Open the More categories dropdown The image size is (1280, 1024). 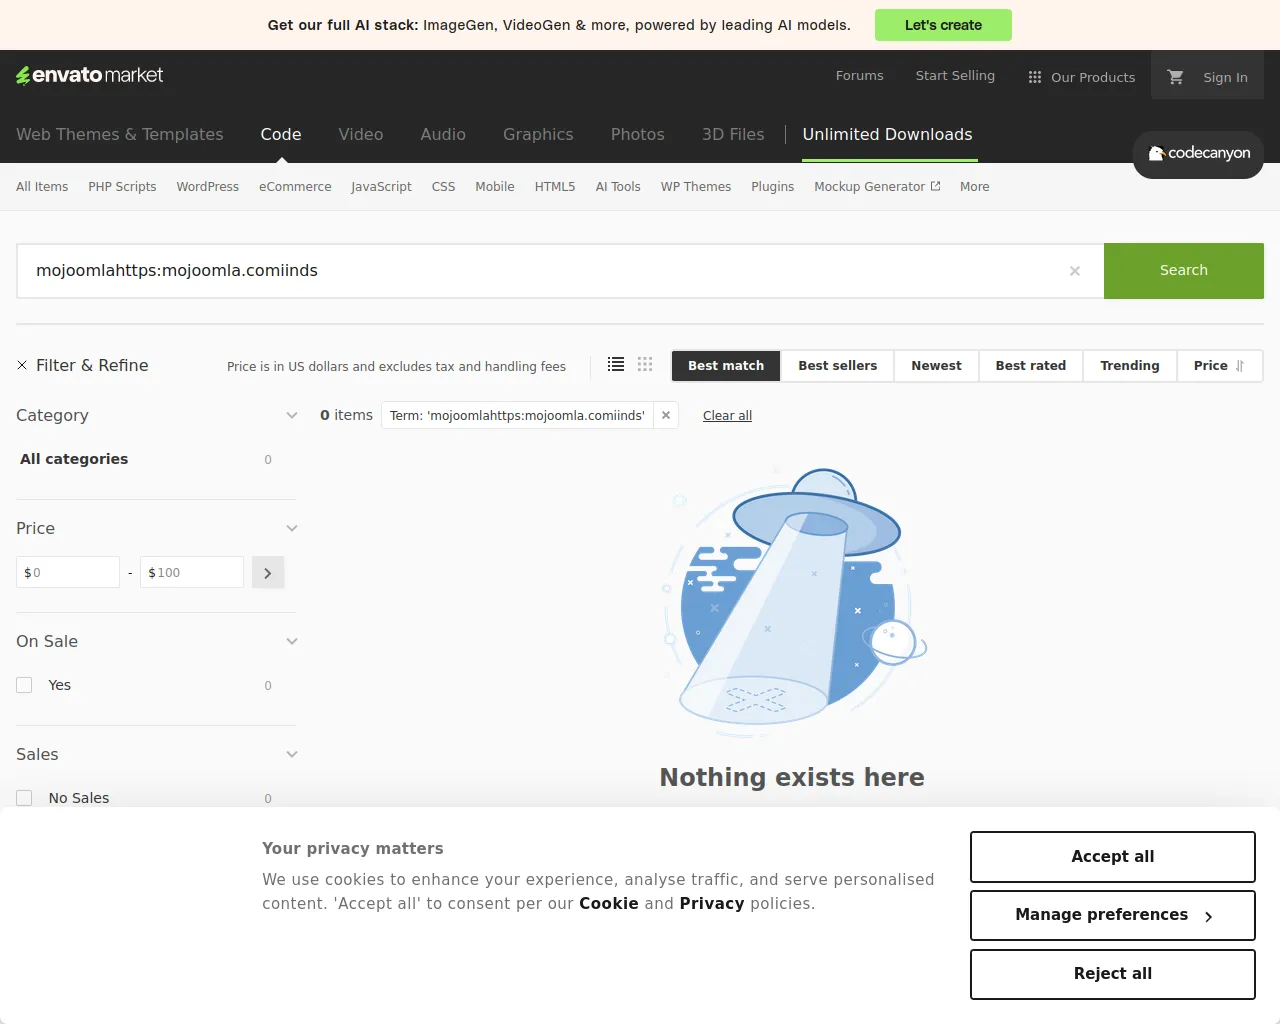coord(975,187)
